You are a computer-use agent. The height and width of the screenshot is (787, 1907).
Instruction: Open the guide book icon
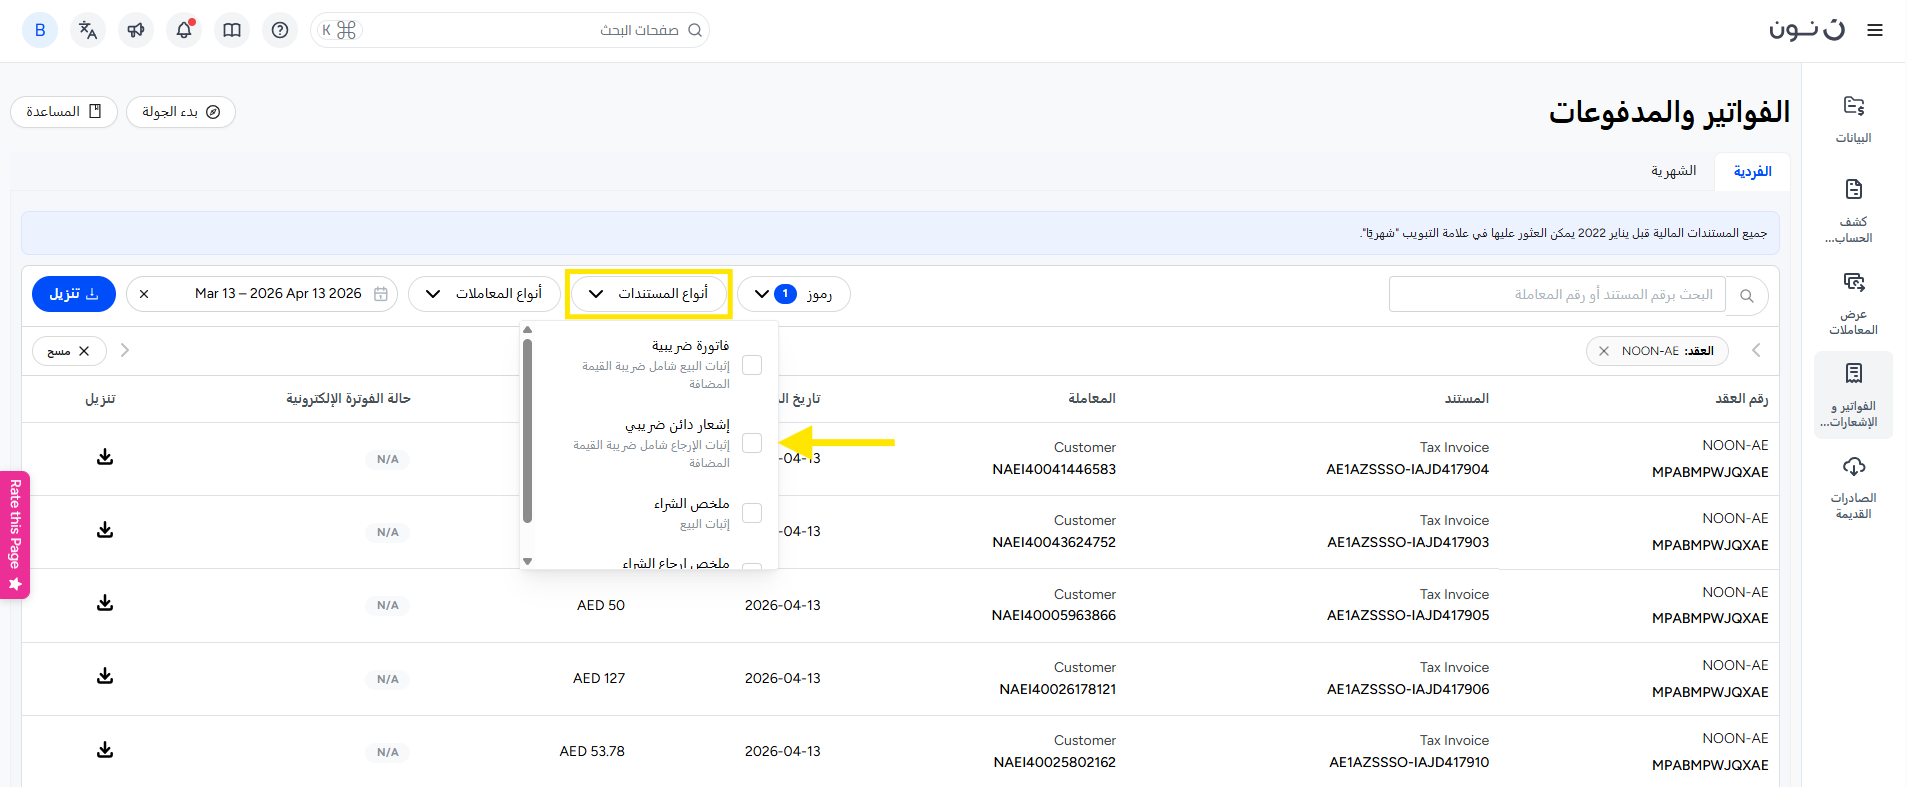click(232, 30)
